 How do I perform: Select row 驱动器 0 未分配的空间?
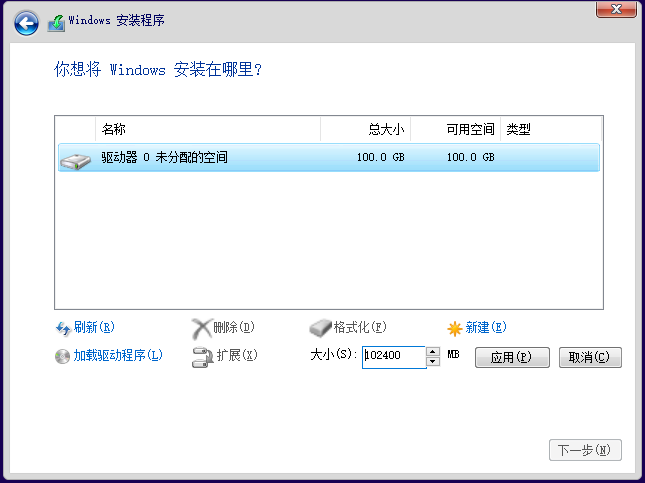tap(329, 158)
